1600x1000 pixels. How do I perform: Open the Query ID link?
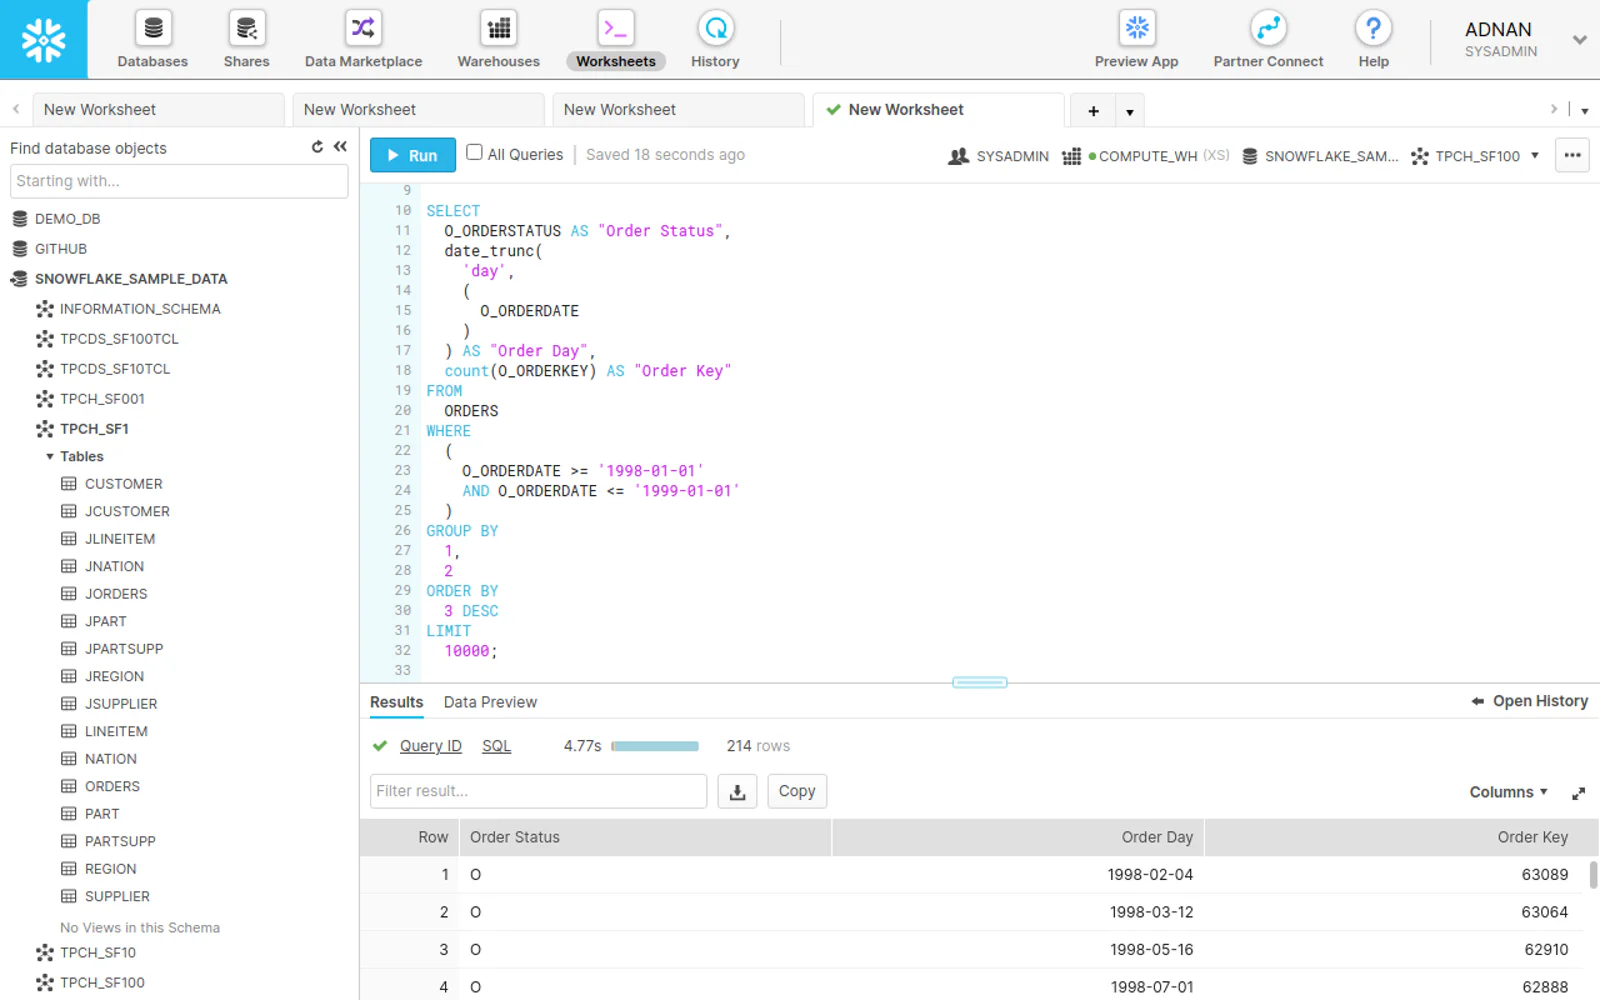(431, 746)
